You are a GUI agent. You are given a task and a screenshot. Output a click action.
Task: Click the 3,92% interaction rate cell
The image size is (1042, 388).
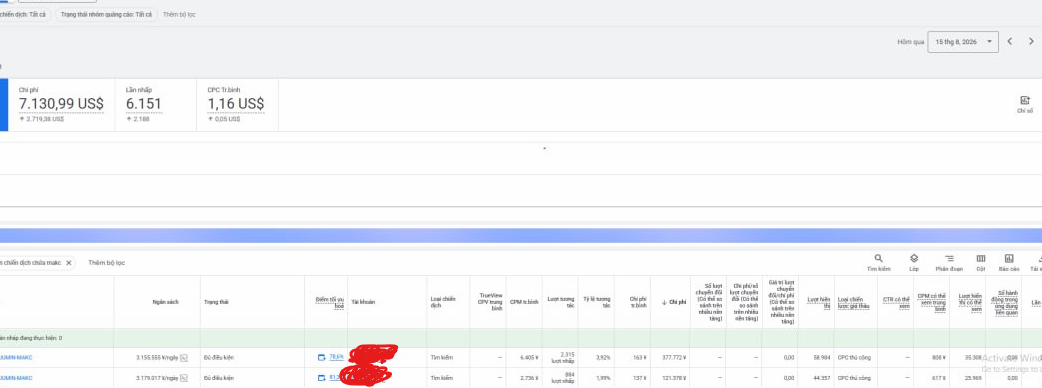point(596,357)
